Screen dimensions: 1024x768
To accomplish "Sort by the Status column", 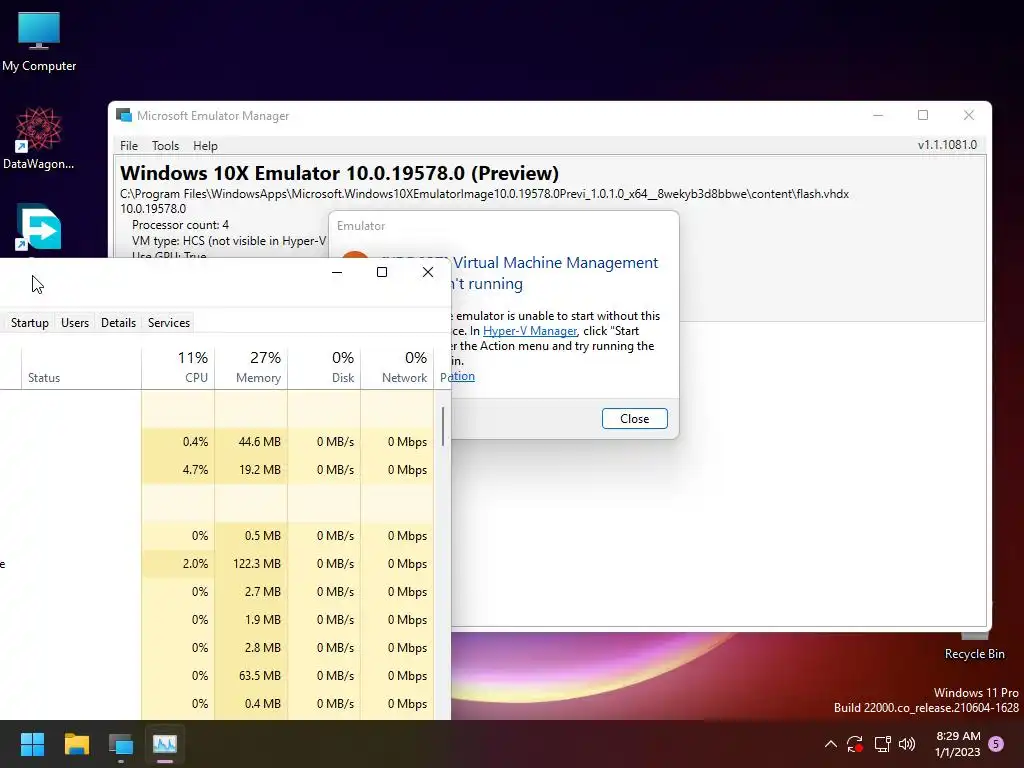I will click(x=81, y=369).
